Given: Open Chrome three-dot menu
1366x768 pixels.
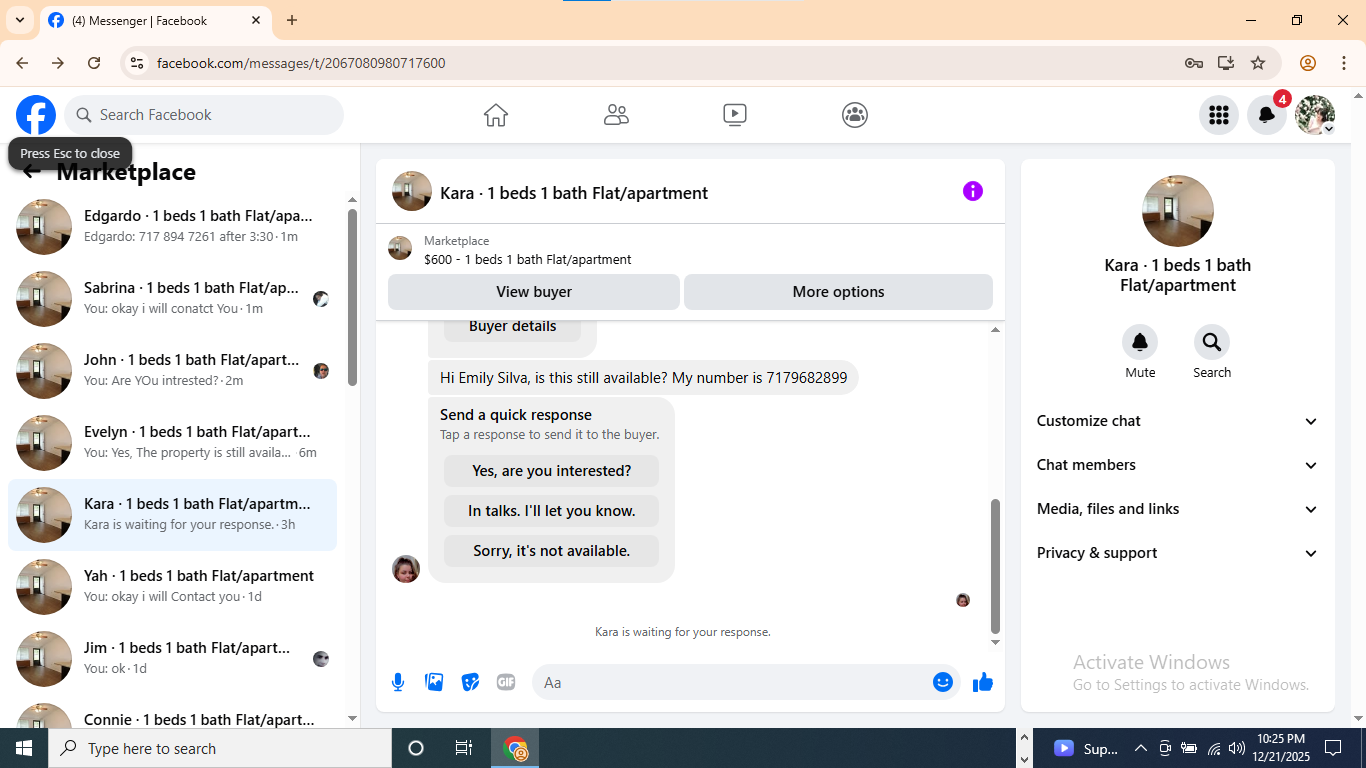Looking at the screenshot, I should coord(1344,63).
